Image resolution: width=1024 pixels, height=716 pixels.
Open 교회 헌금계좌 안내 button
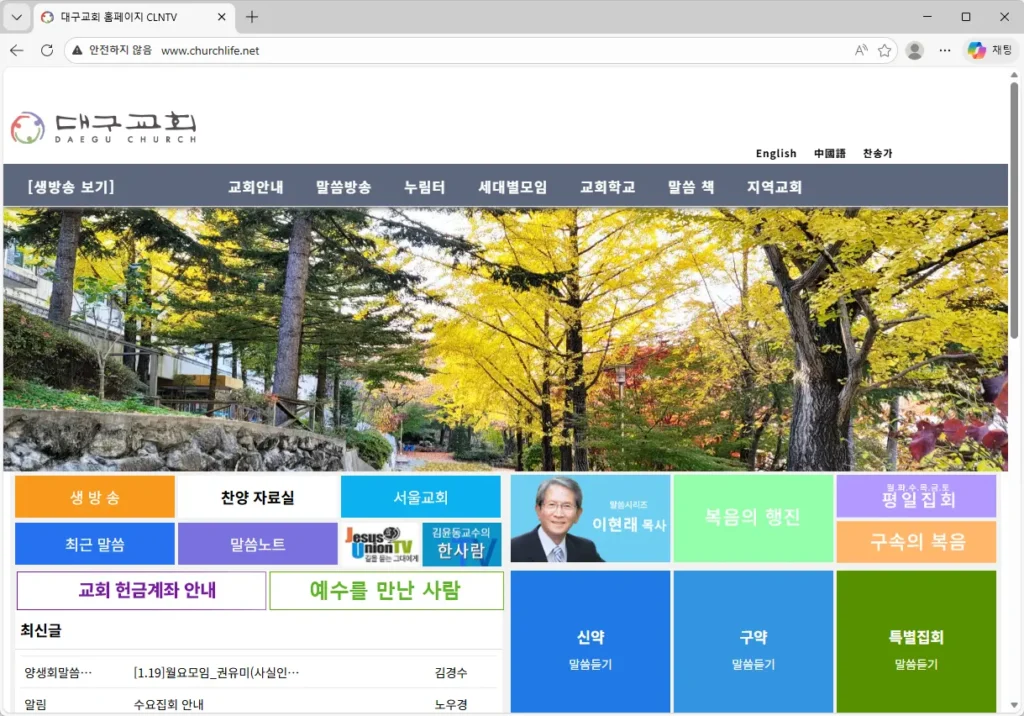click(141, 590)
